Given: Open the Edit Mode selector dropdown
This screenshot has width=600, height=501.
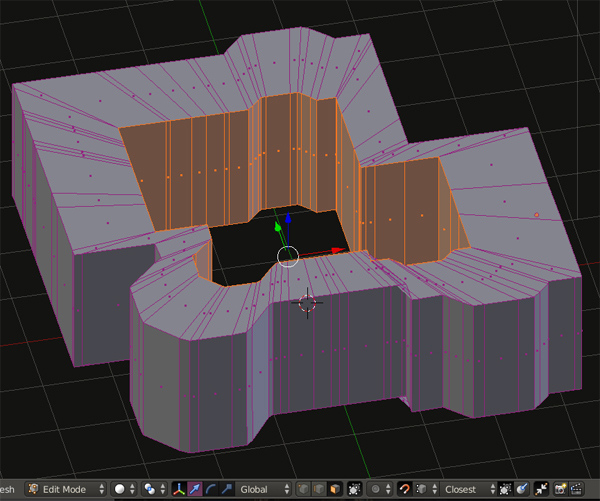Looking at the screenshot, I should click(65, 490).
